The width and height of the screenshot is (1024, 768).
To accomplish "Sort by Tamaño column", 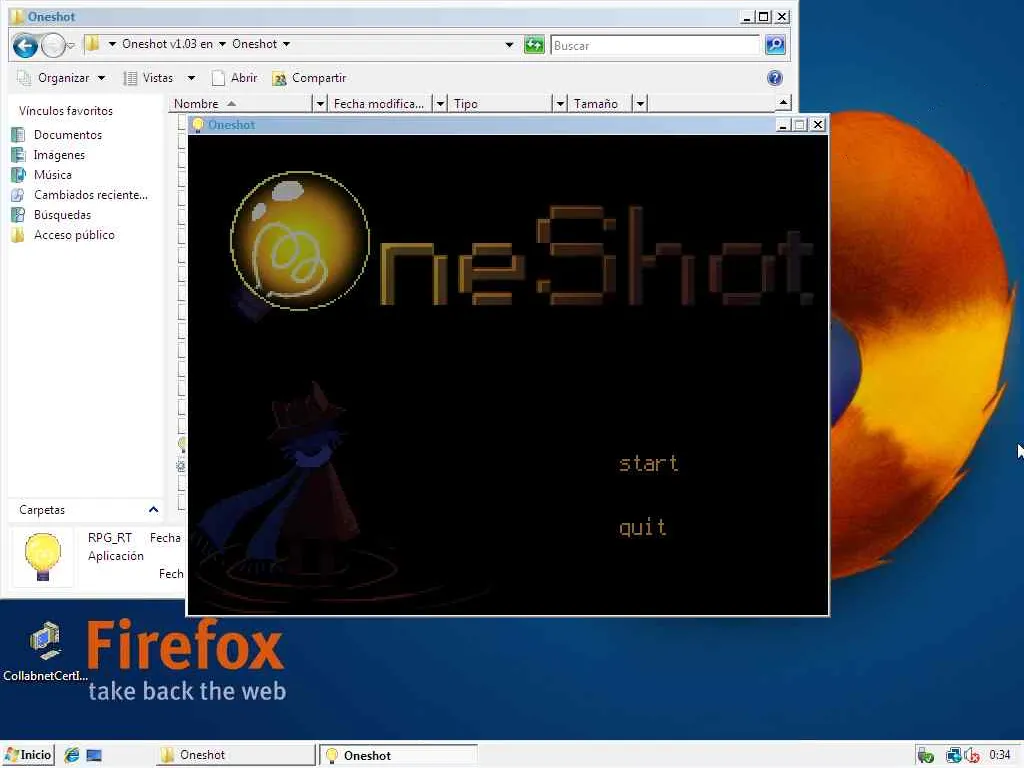I will [x=600, y=103].
